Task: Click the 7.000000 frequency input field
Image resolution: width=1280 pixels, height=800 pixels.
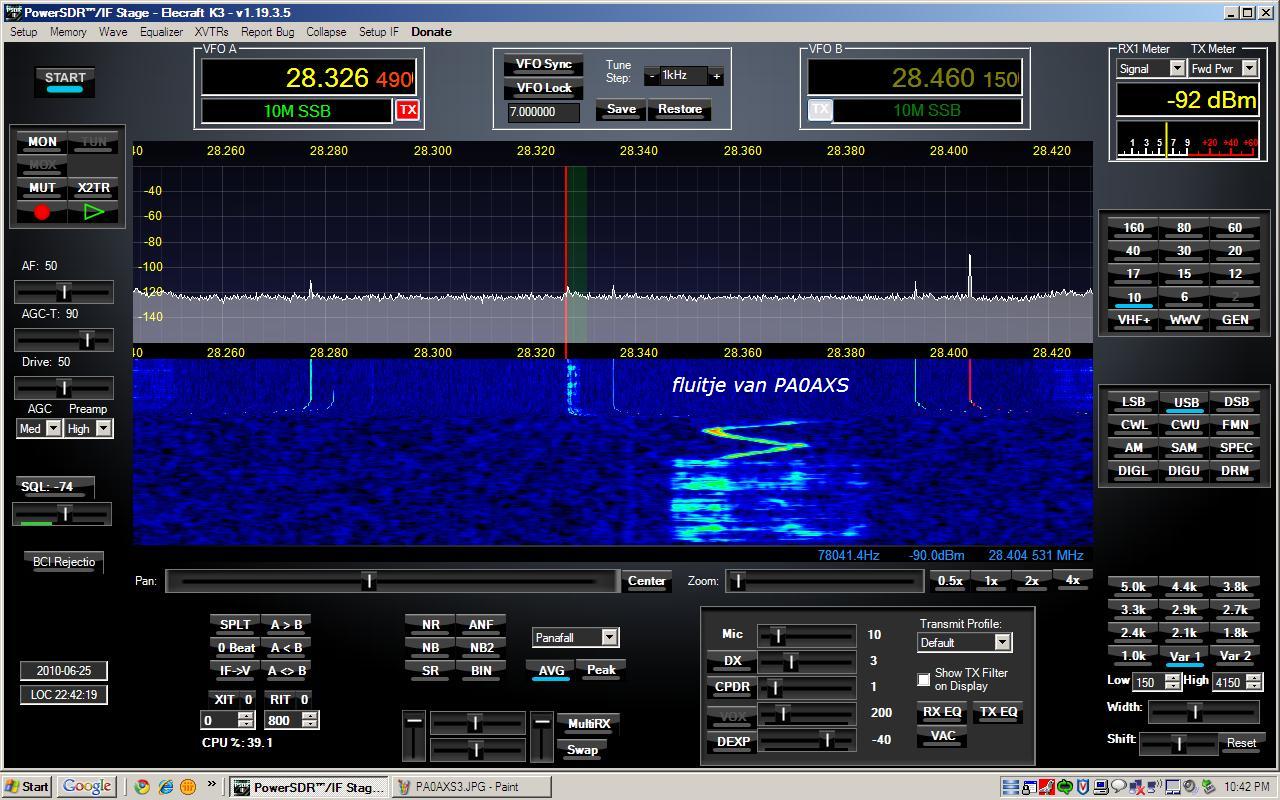Action: click(543, 112)
